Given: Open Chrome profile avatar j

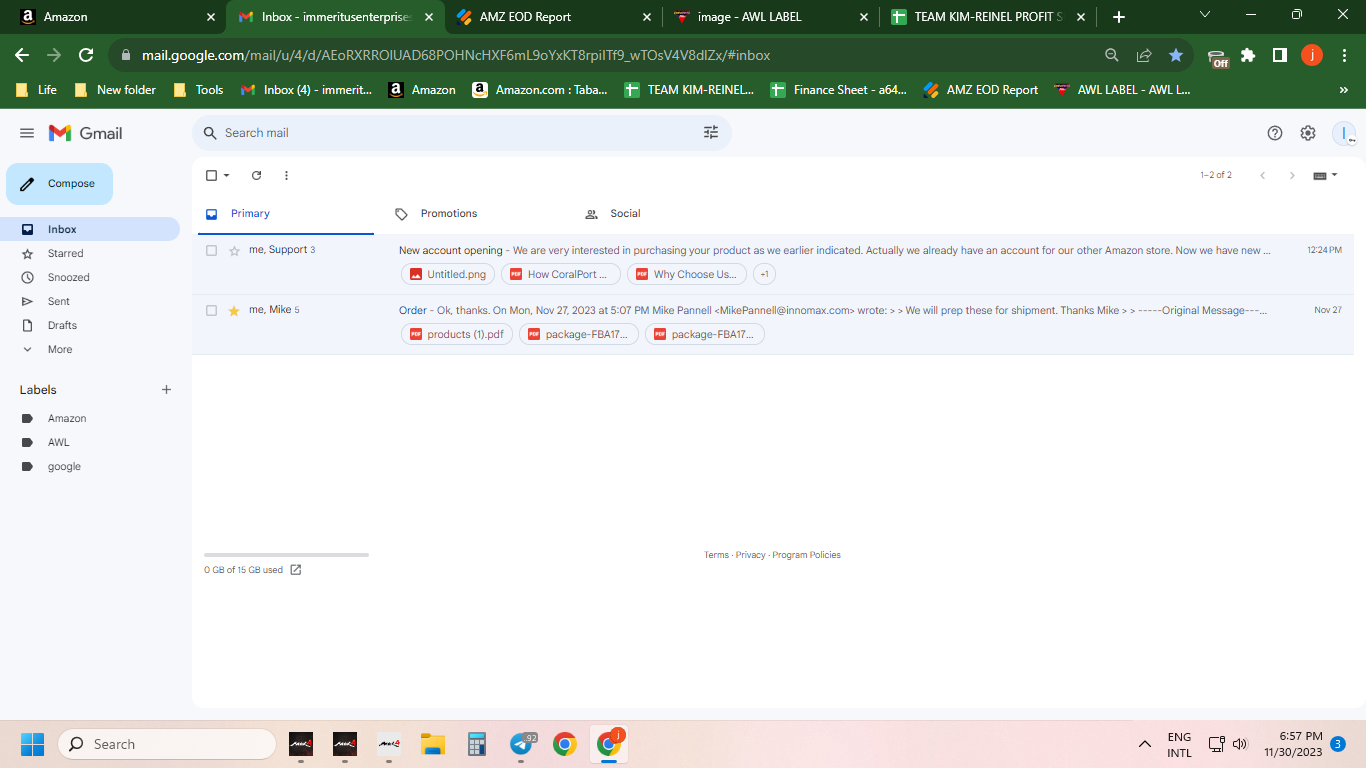Looking at the screenshot, I should (x=1312, y=55).
